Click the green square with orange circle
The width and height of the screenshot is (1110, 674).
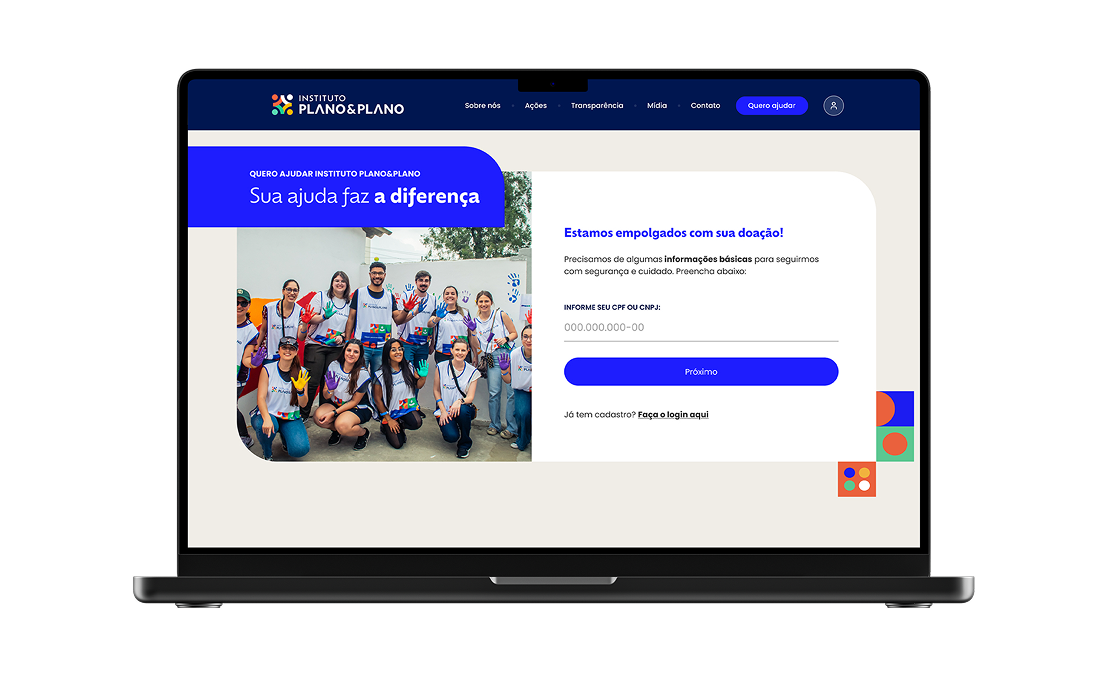tap(895, 444)
